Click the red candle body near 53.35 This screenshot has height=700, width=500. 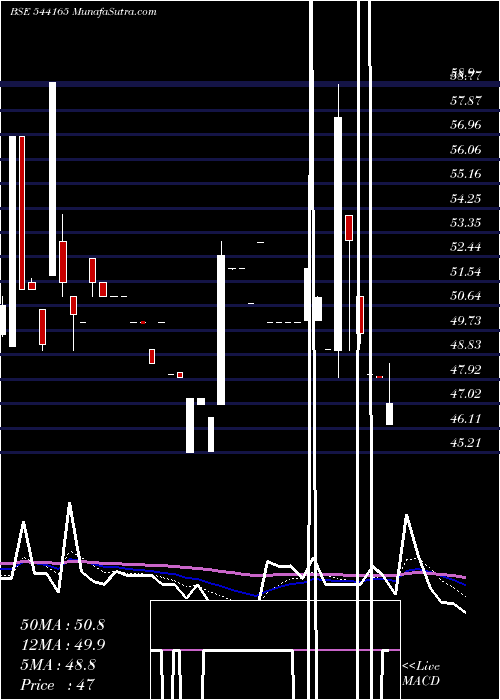349,228
